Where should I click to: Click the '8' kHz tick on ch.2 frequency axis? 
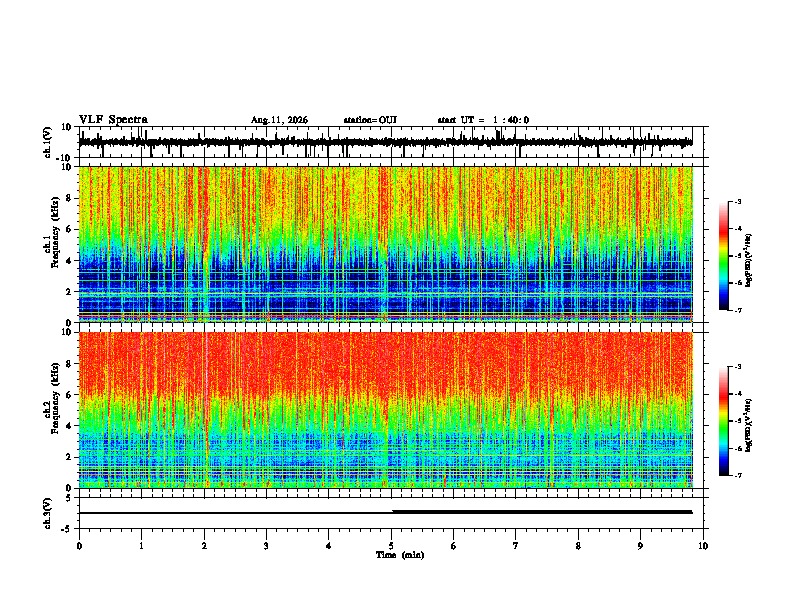tap(69, 364)
